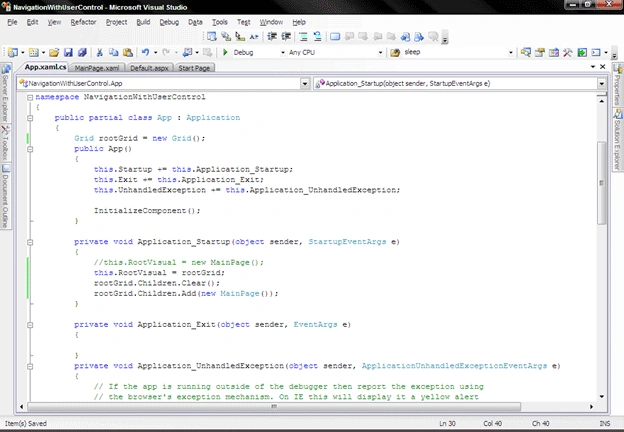Click the Save All icon

[x=82, y=53]
